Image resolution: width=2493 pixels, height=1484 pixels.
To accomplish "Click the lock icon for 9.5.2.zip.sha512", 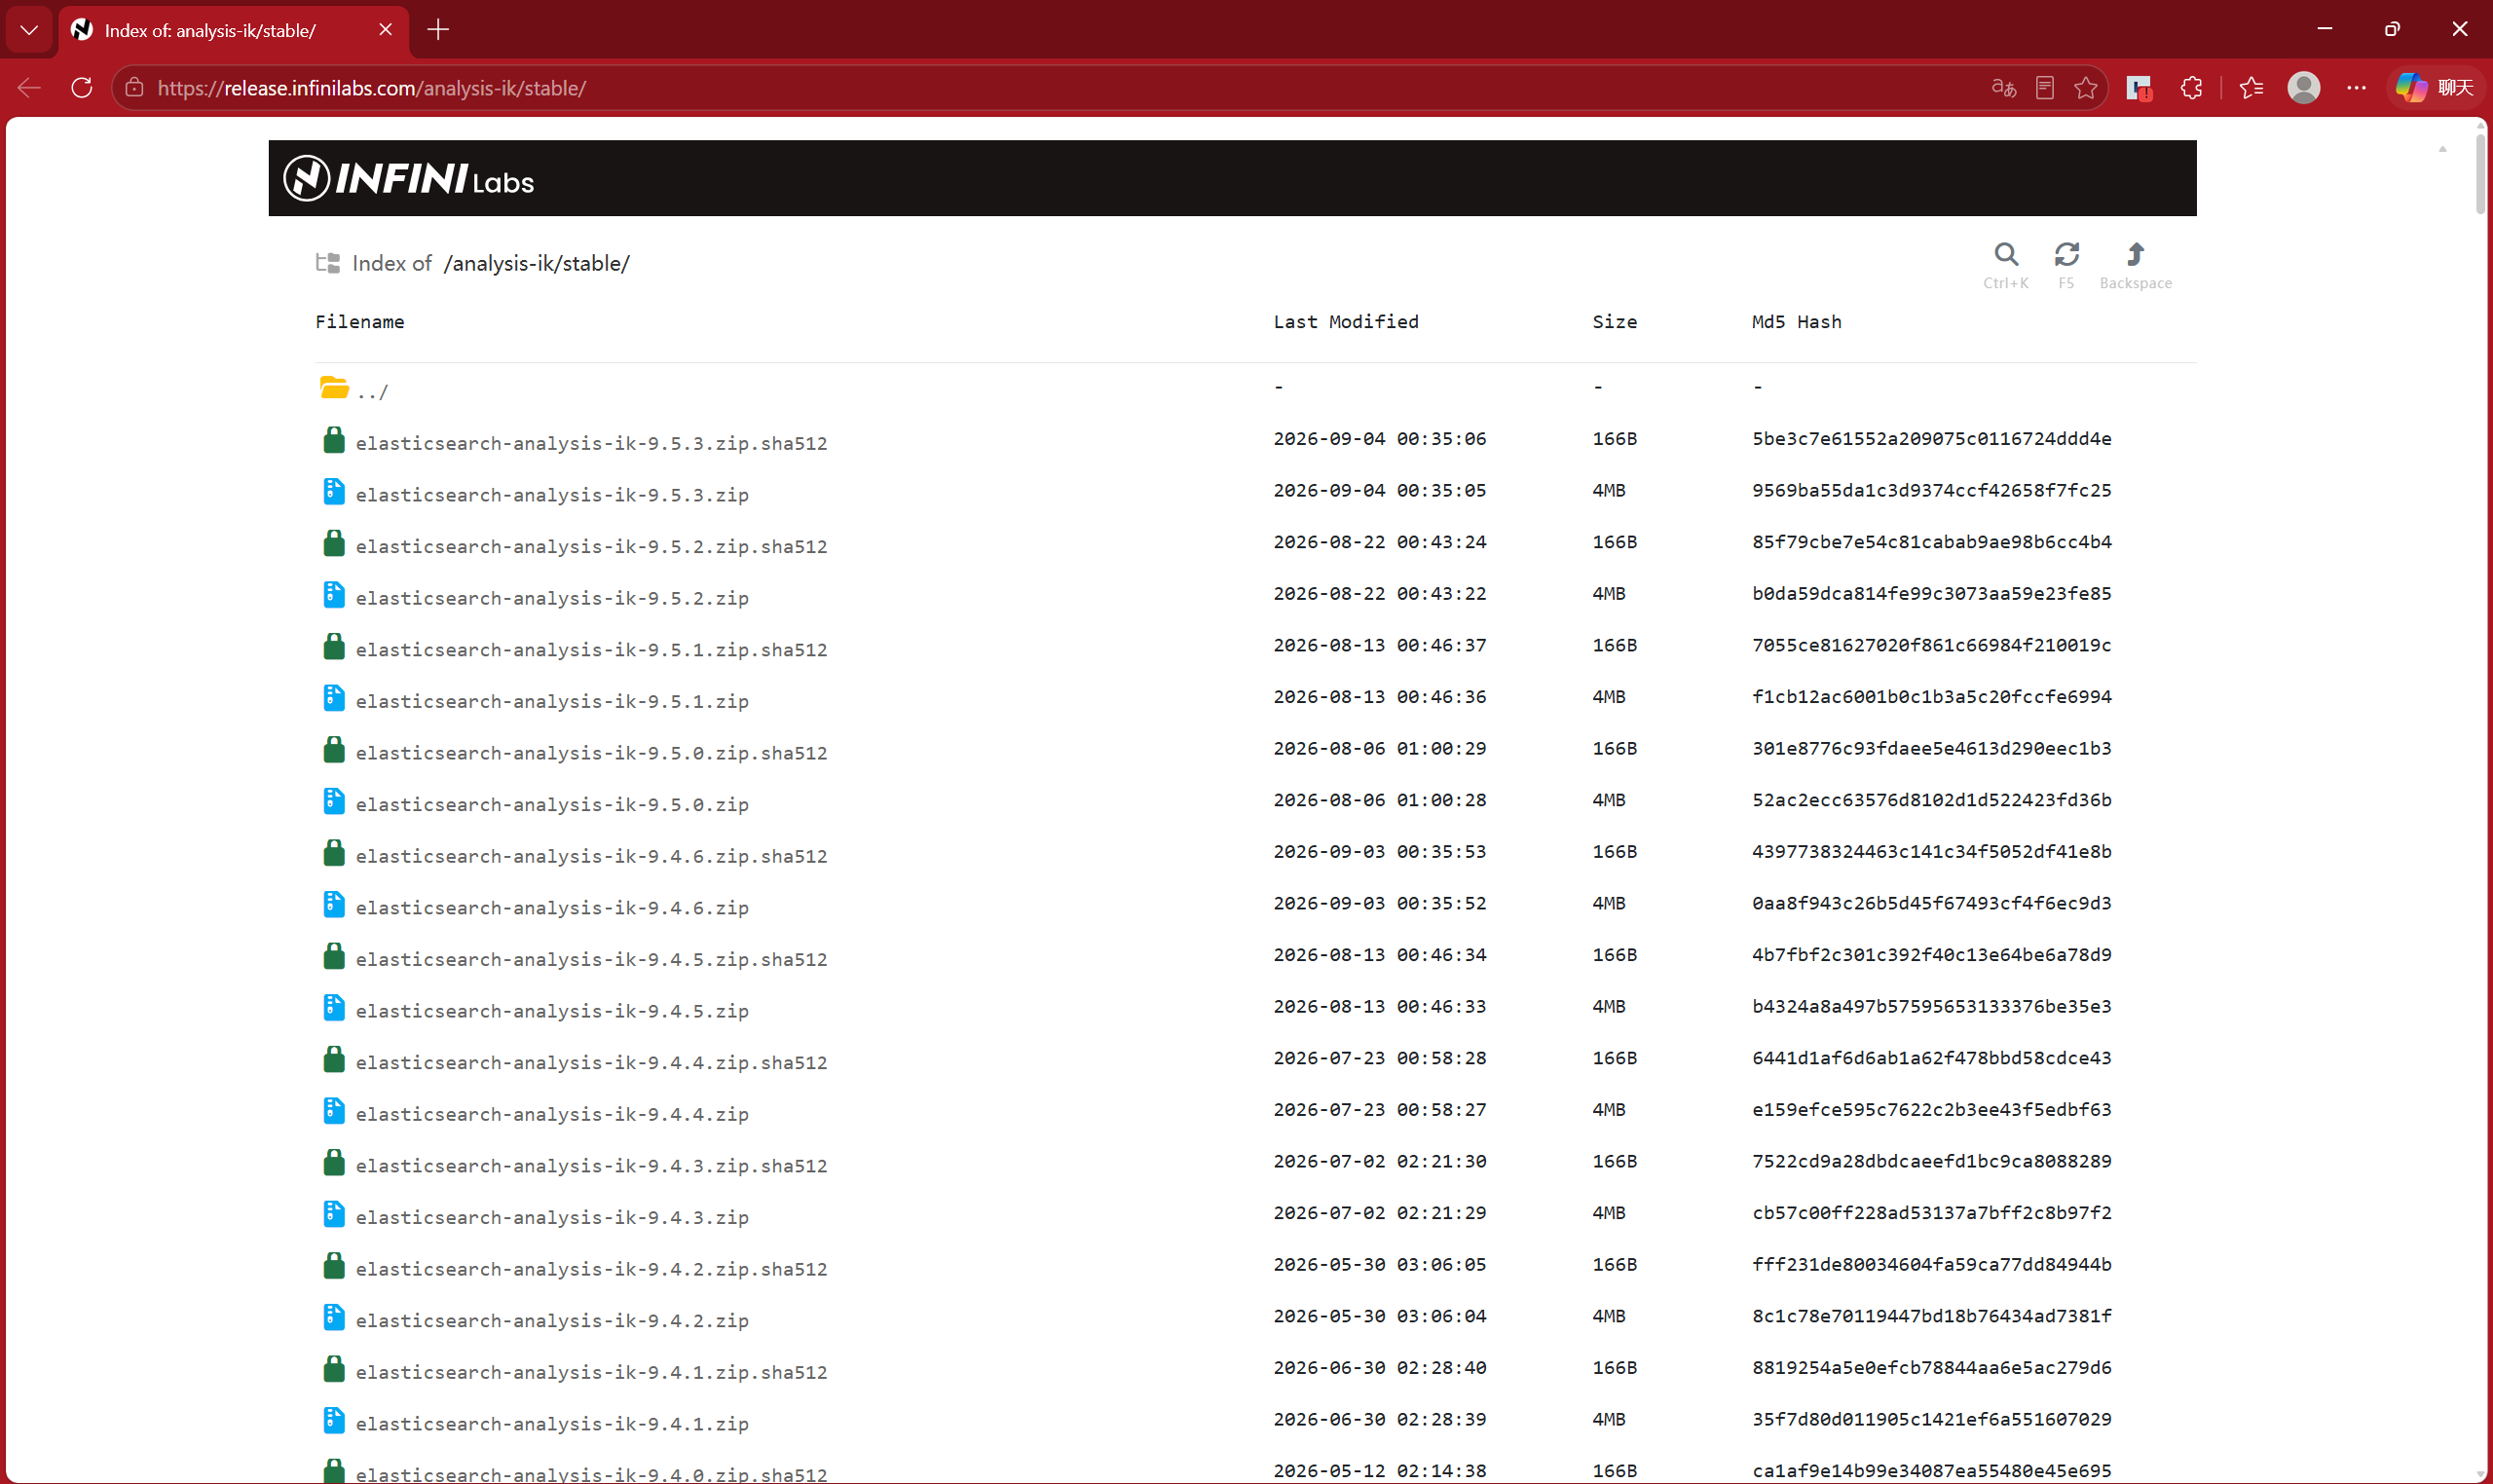I will click(334, 543).
